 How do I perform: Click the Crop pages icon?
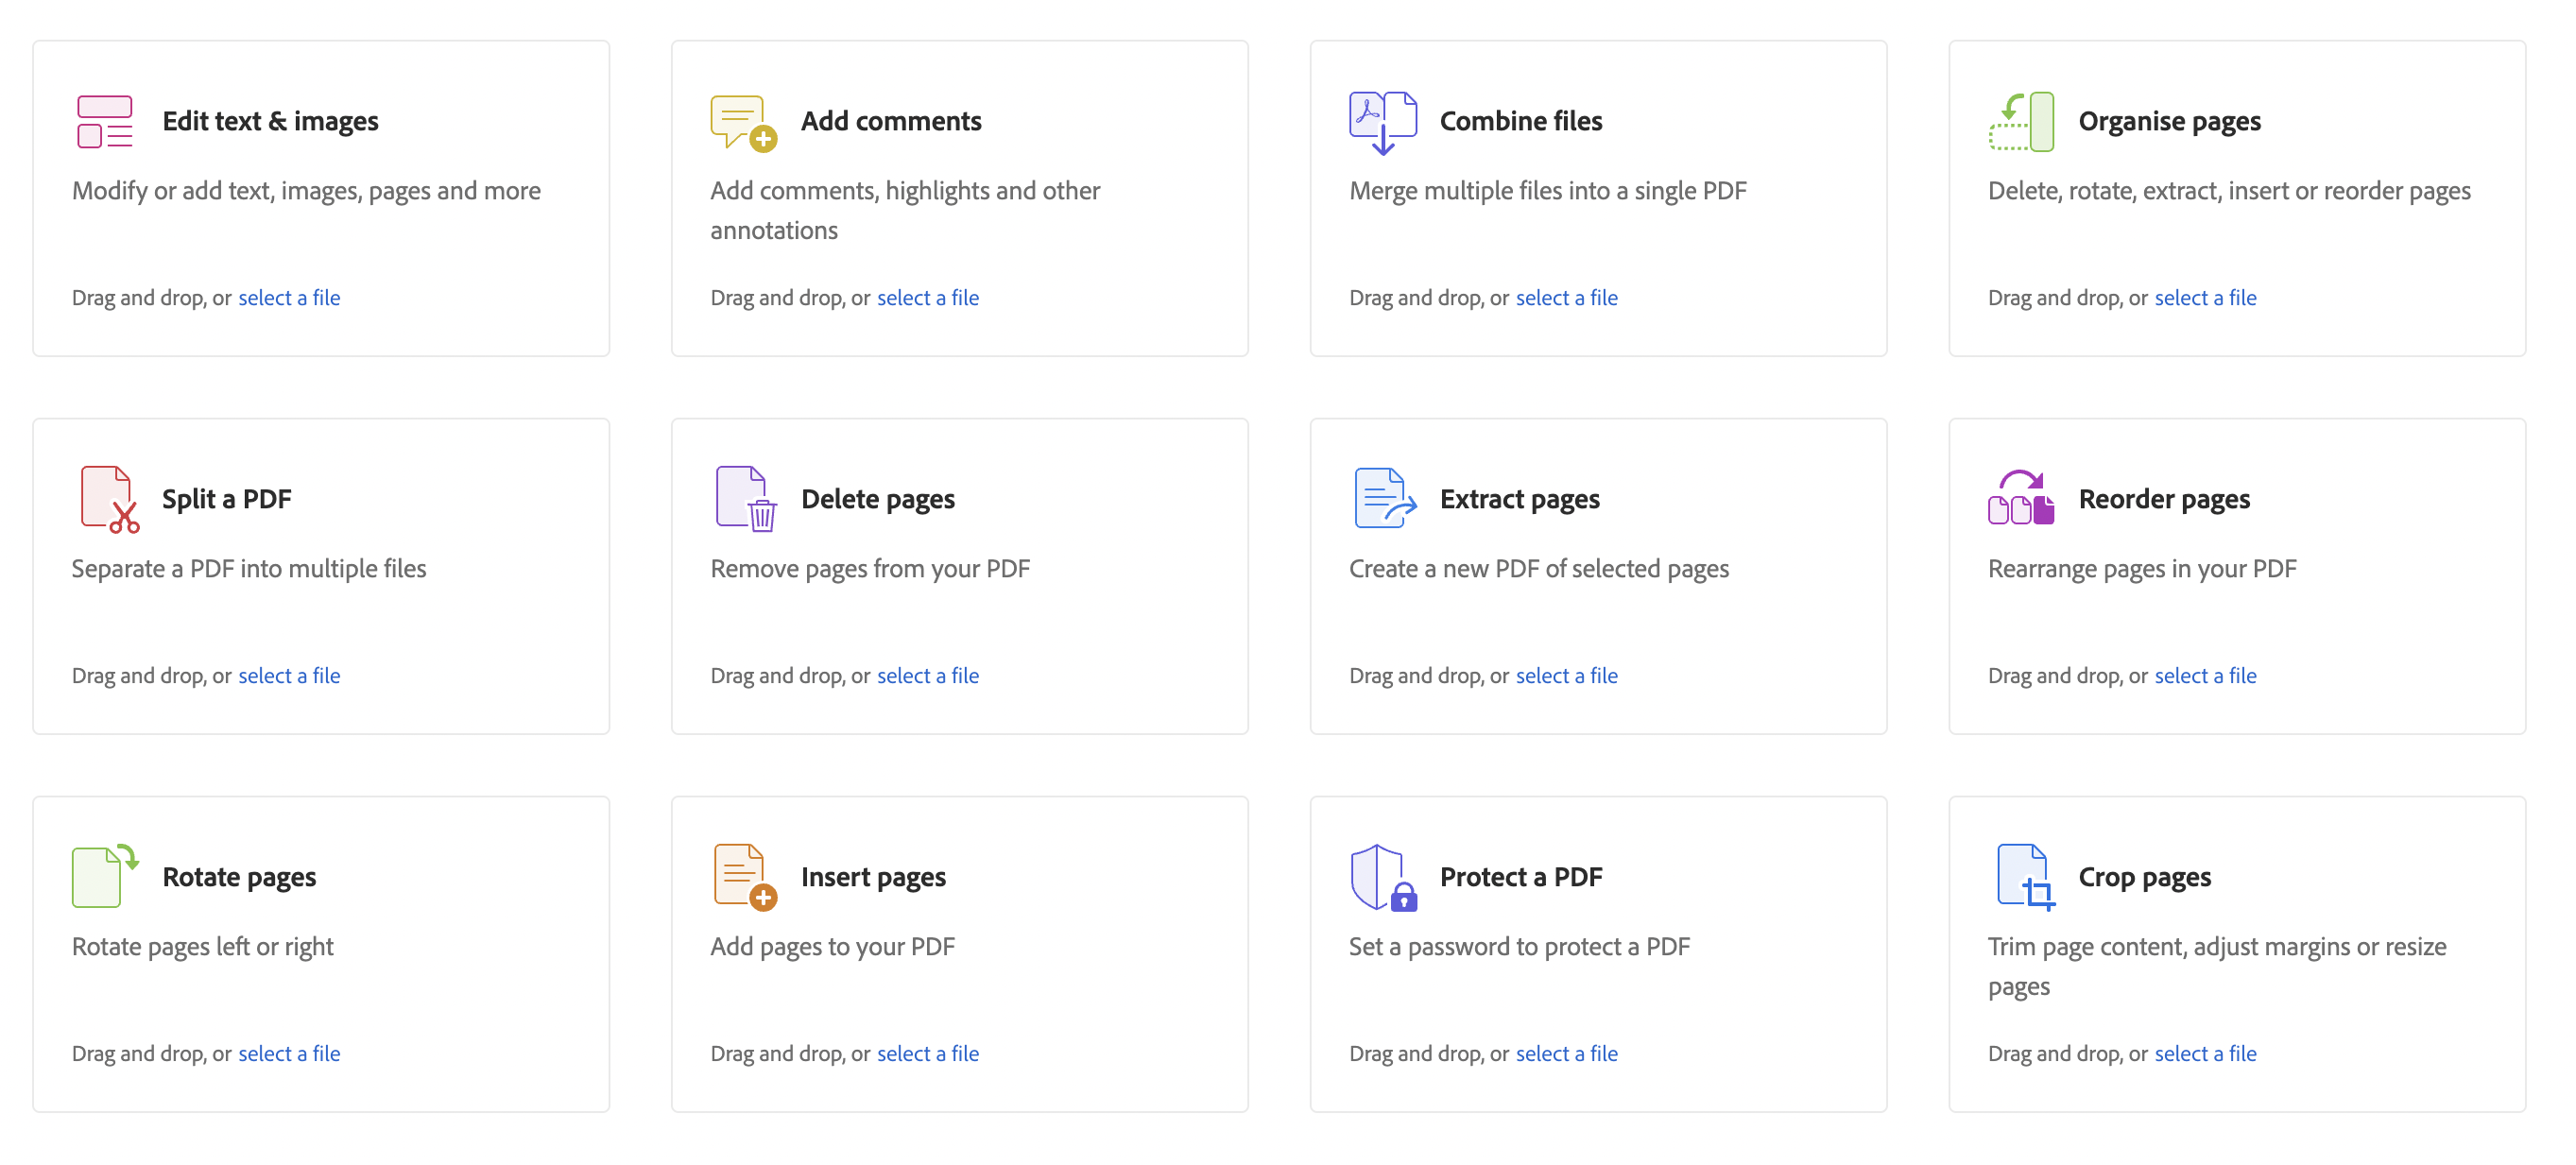[2025, 877]
